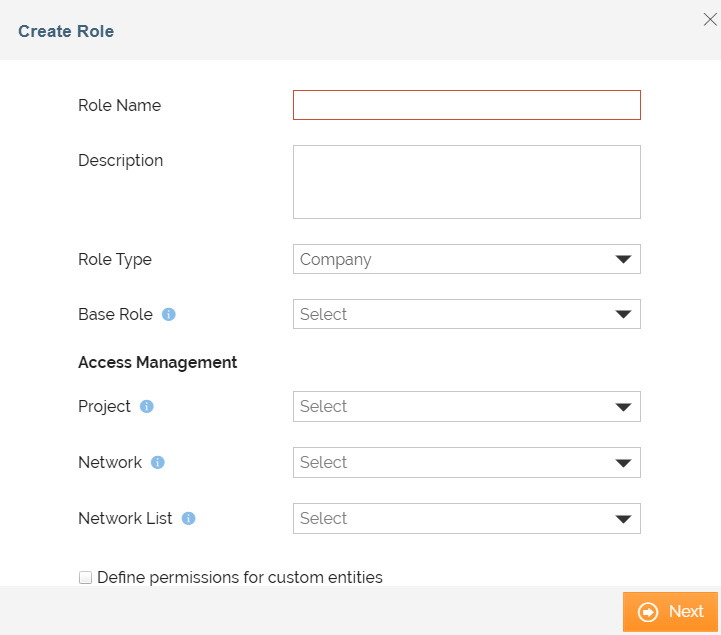Click the Project info icon
Screen dimensions: 721x635
(147, 406)
